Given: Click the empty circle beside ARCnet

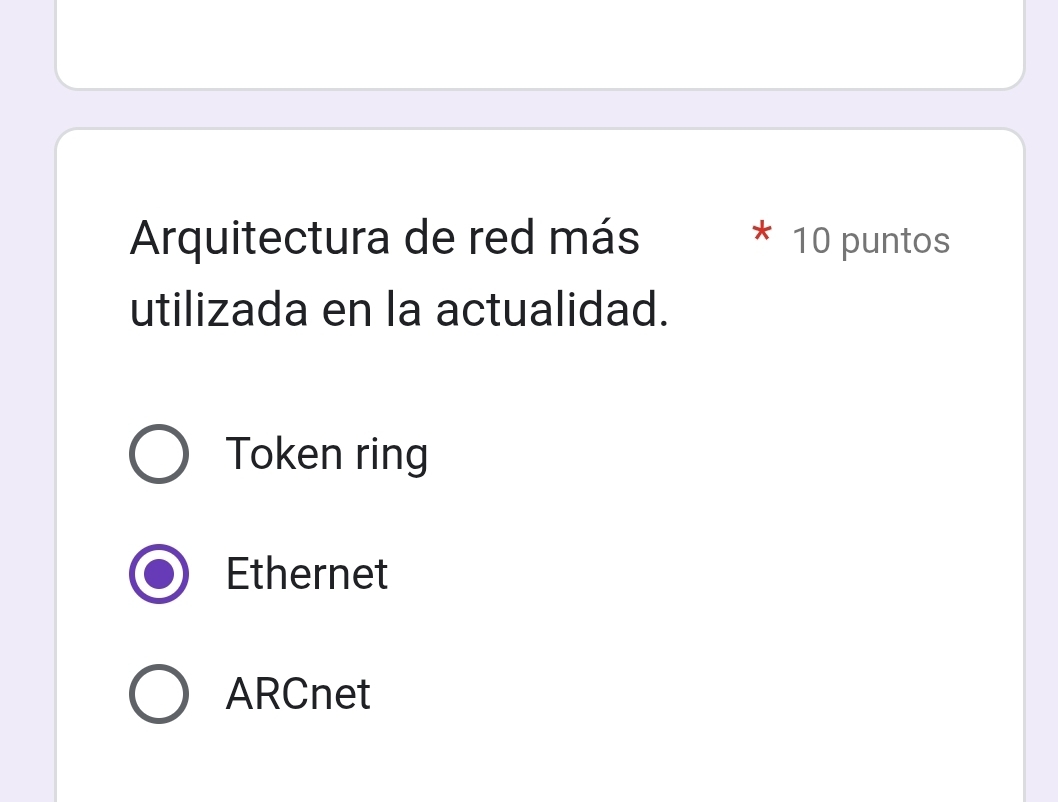Looking at the screenshot, I should point(158,693).
